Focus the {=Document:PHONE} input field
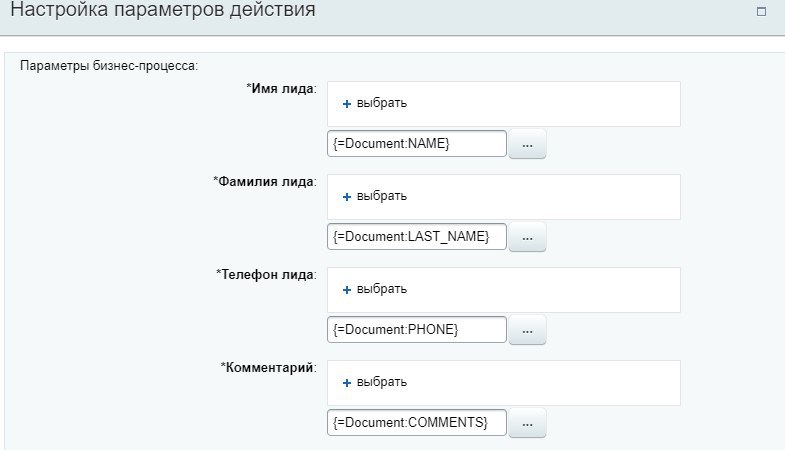Viewport: 785px width, 450px height. click(x=417, y=330)
